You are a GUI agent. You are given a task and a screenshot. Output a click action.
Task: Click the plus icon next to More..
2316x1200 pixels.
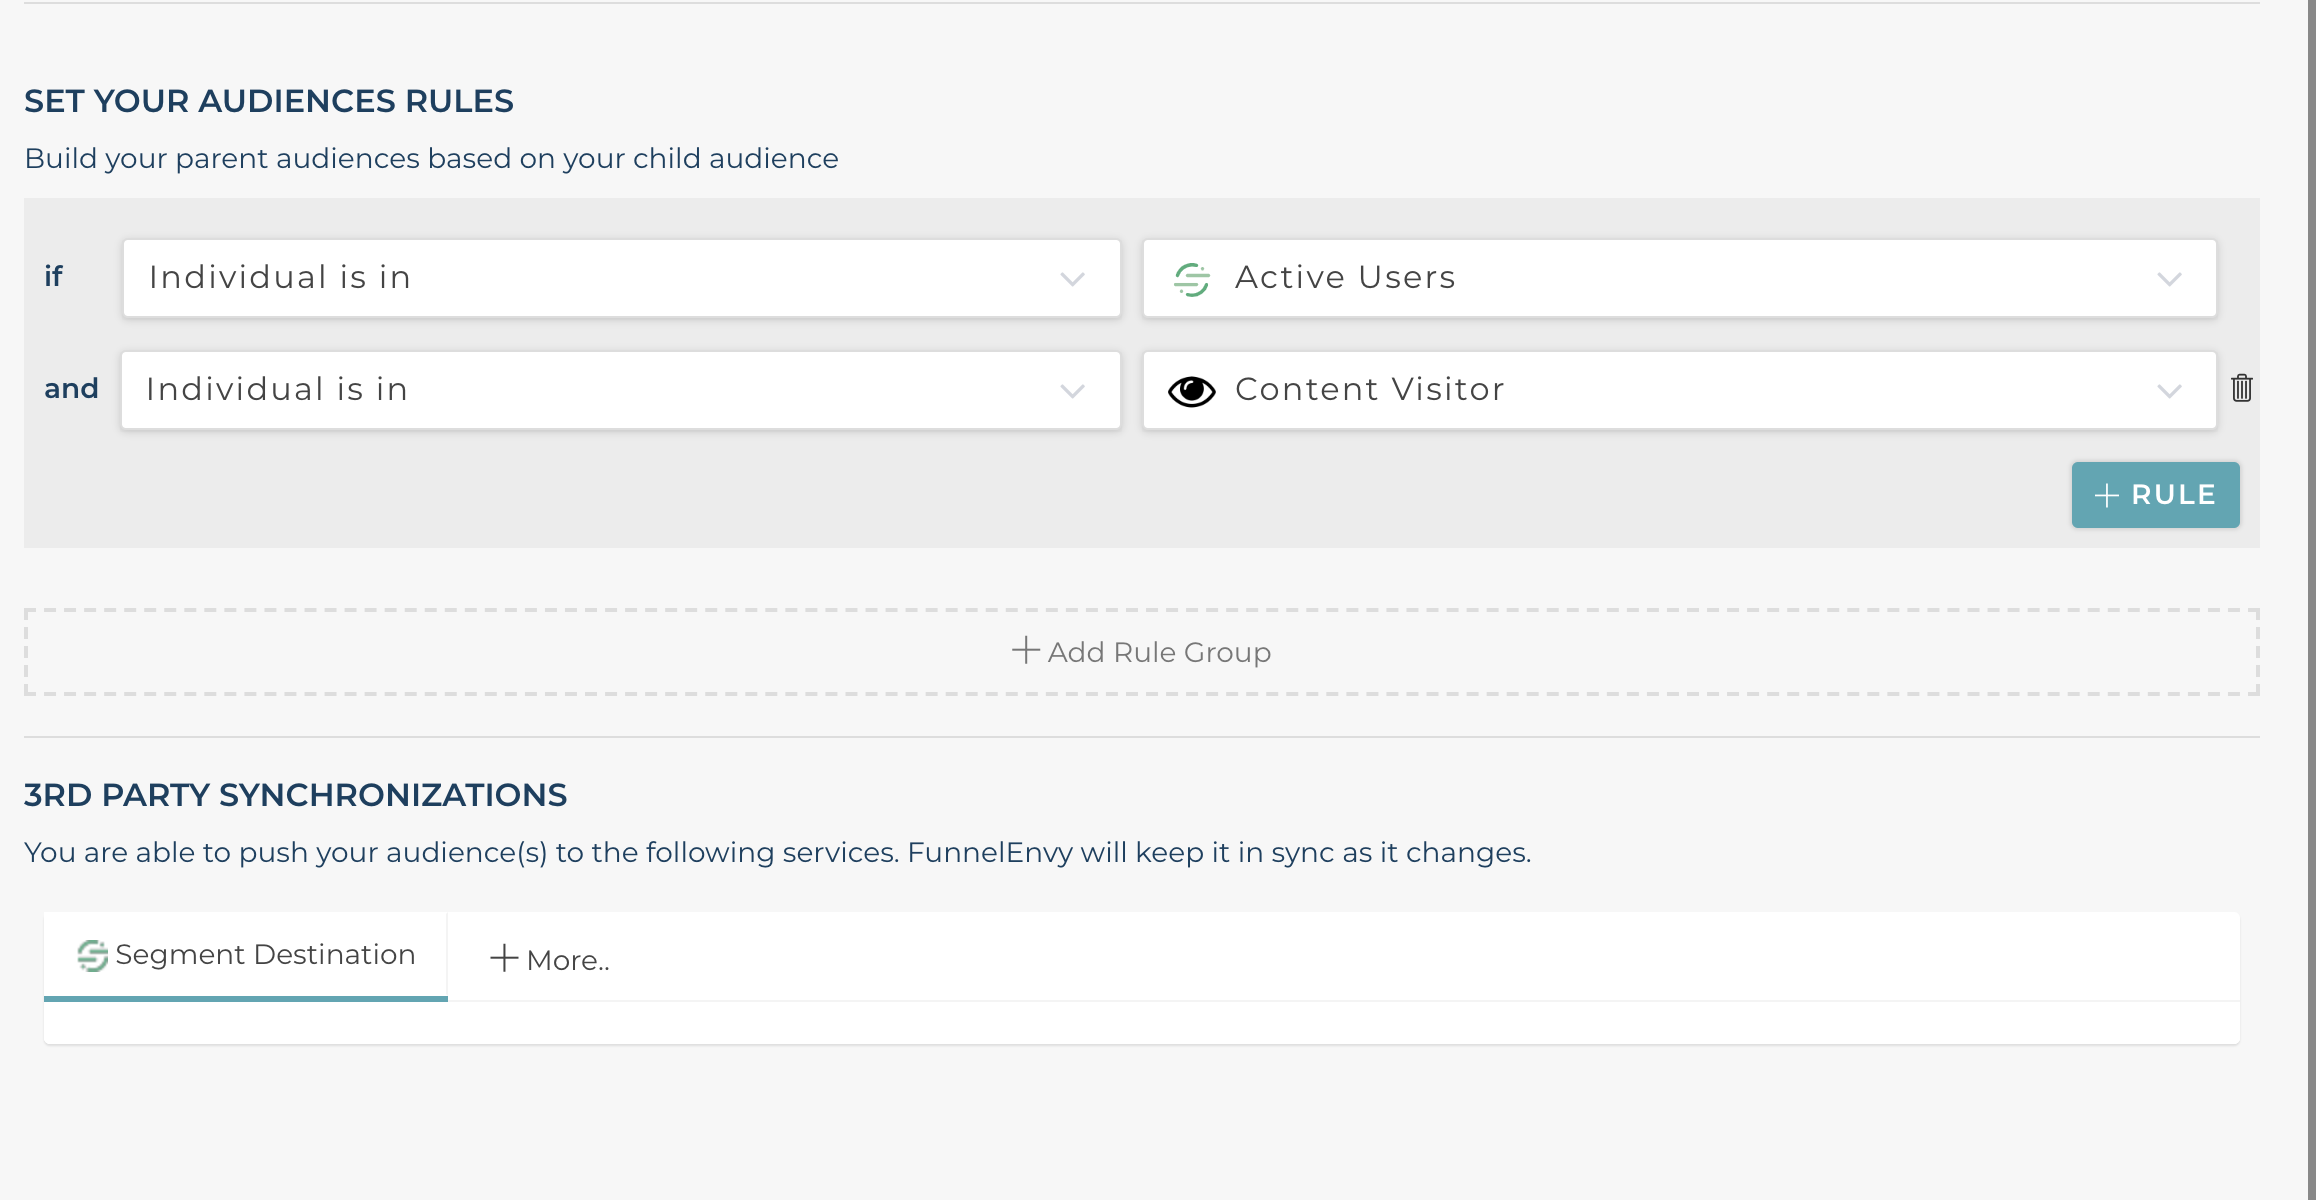pyautogui.click(x=503, y=959)
